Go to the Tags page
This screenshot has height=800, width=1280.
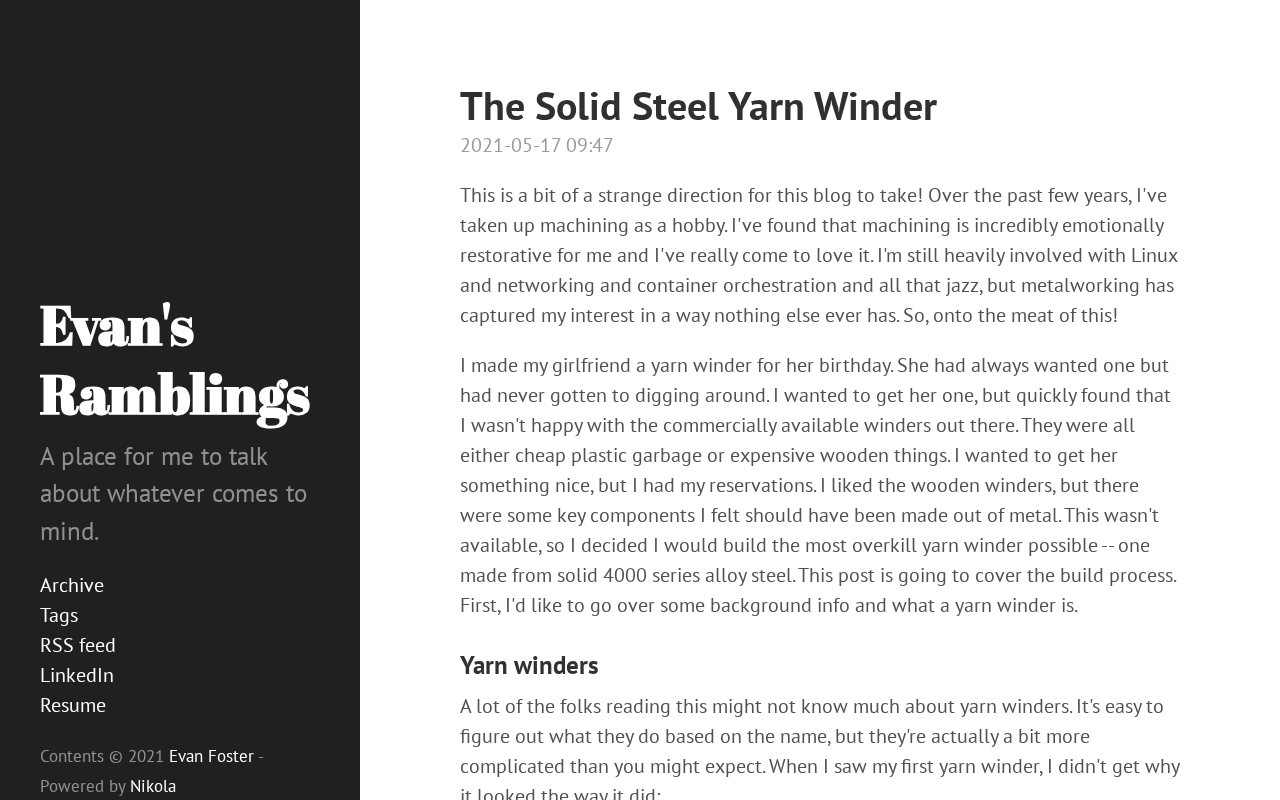click(x=59, y=615)
